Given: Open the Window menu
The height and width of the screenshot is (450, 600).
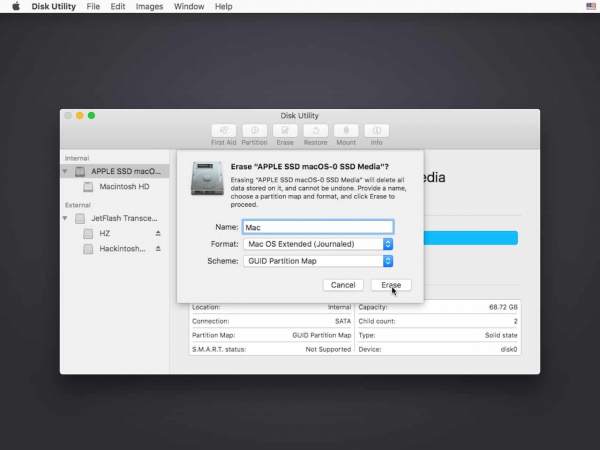Looking at the screenshot, I should tap(189, 6).
